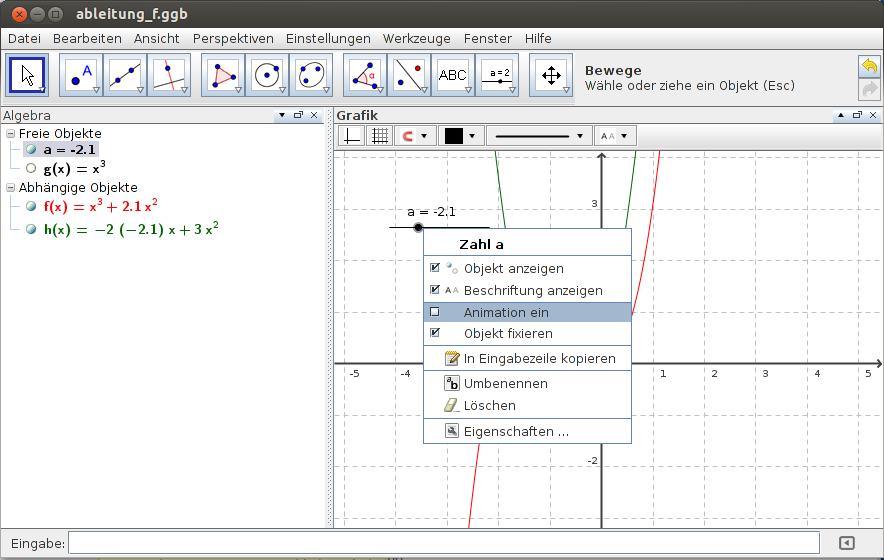Pick the Insert Text ABC tool

click(452, 75)
